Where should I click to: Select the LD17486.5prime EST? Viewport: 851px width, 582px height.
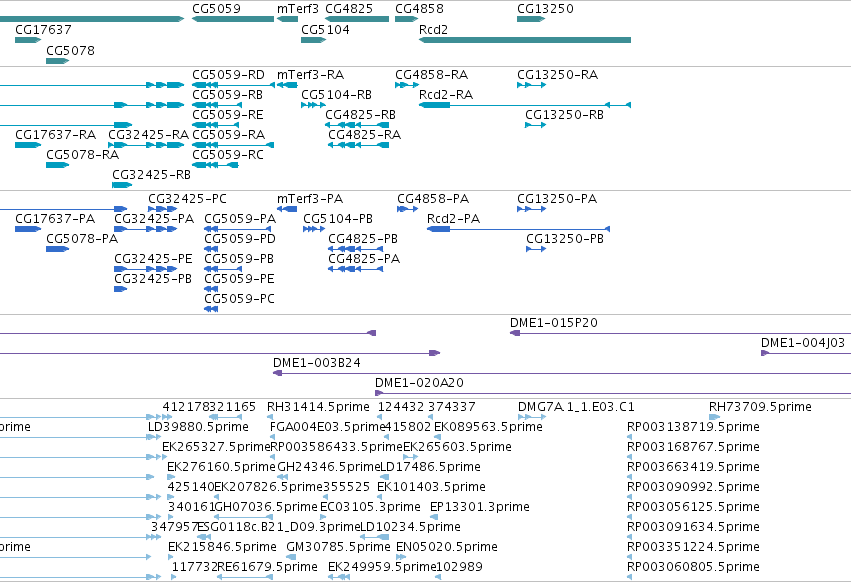coord(384,477)
